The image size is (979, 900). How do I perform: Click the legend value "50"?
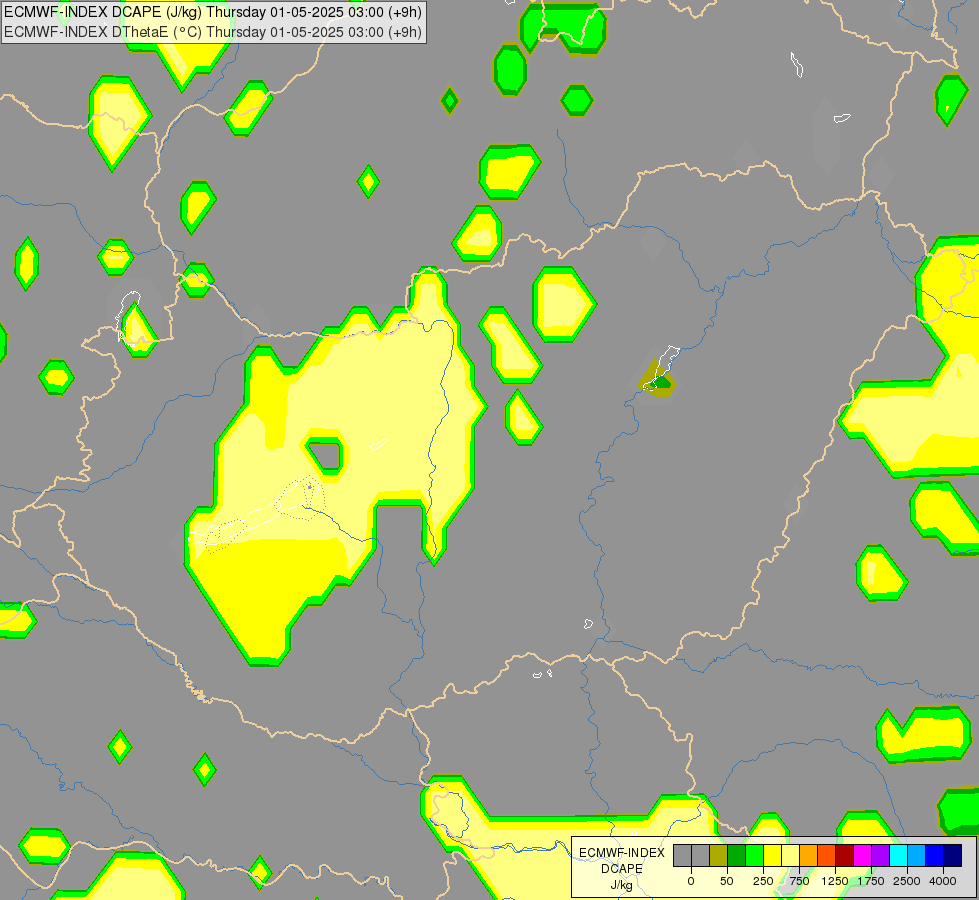coord(727,881)
